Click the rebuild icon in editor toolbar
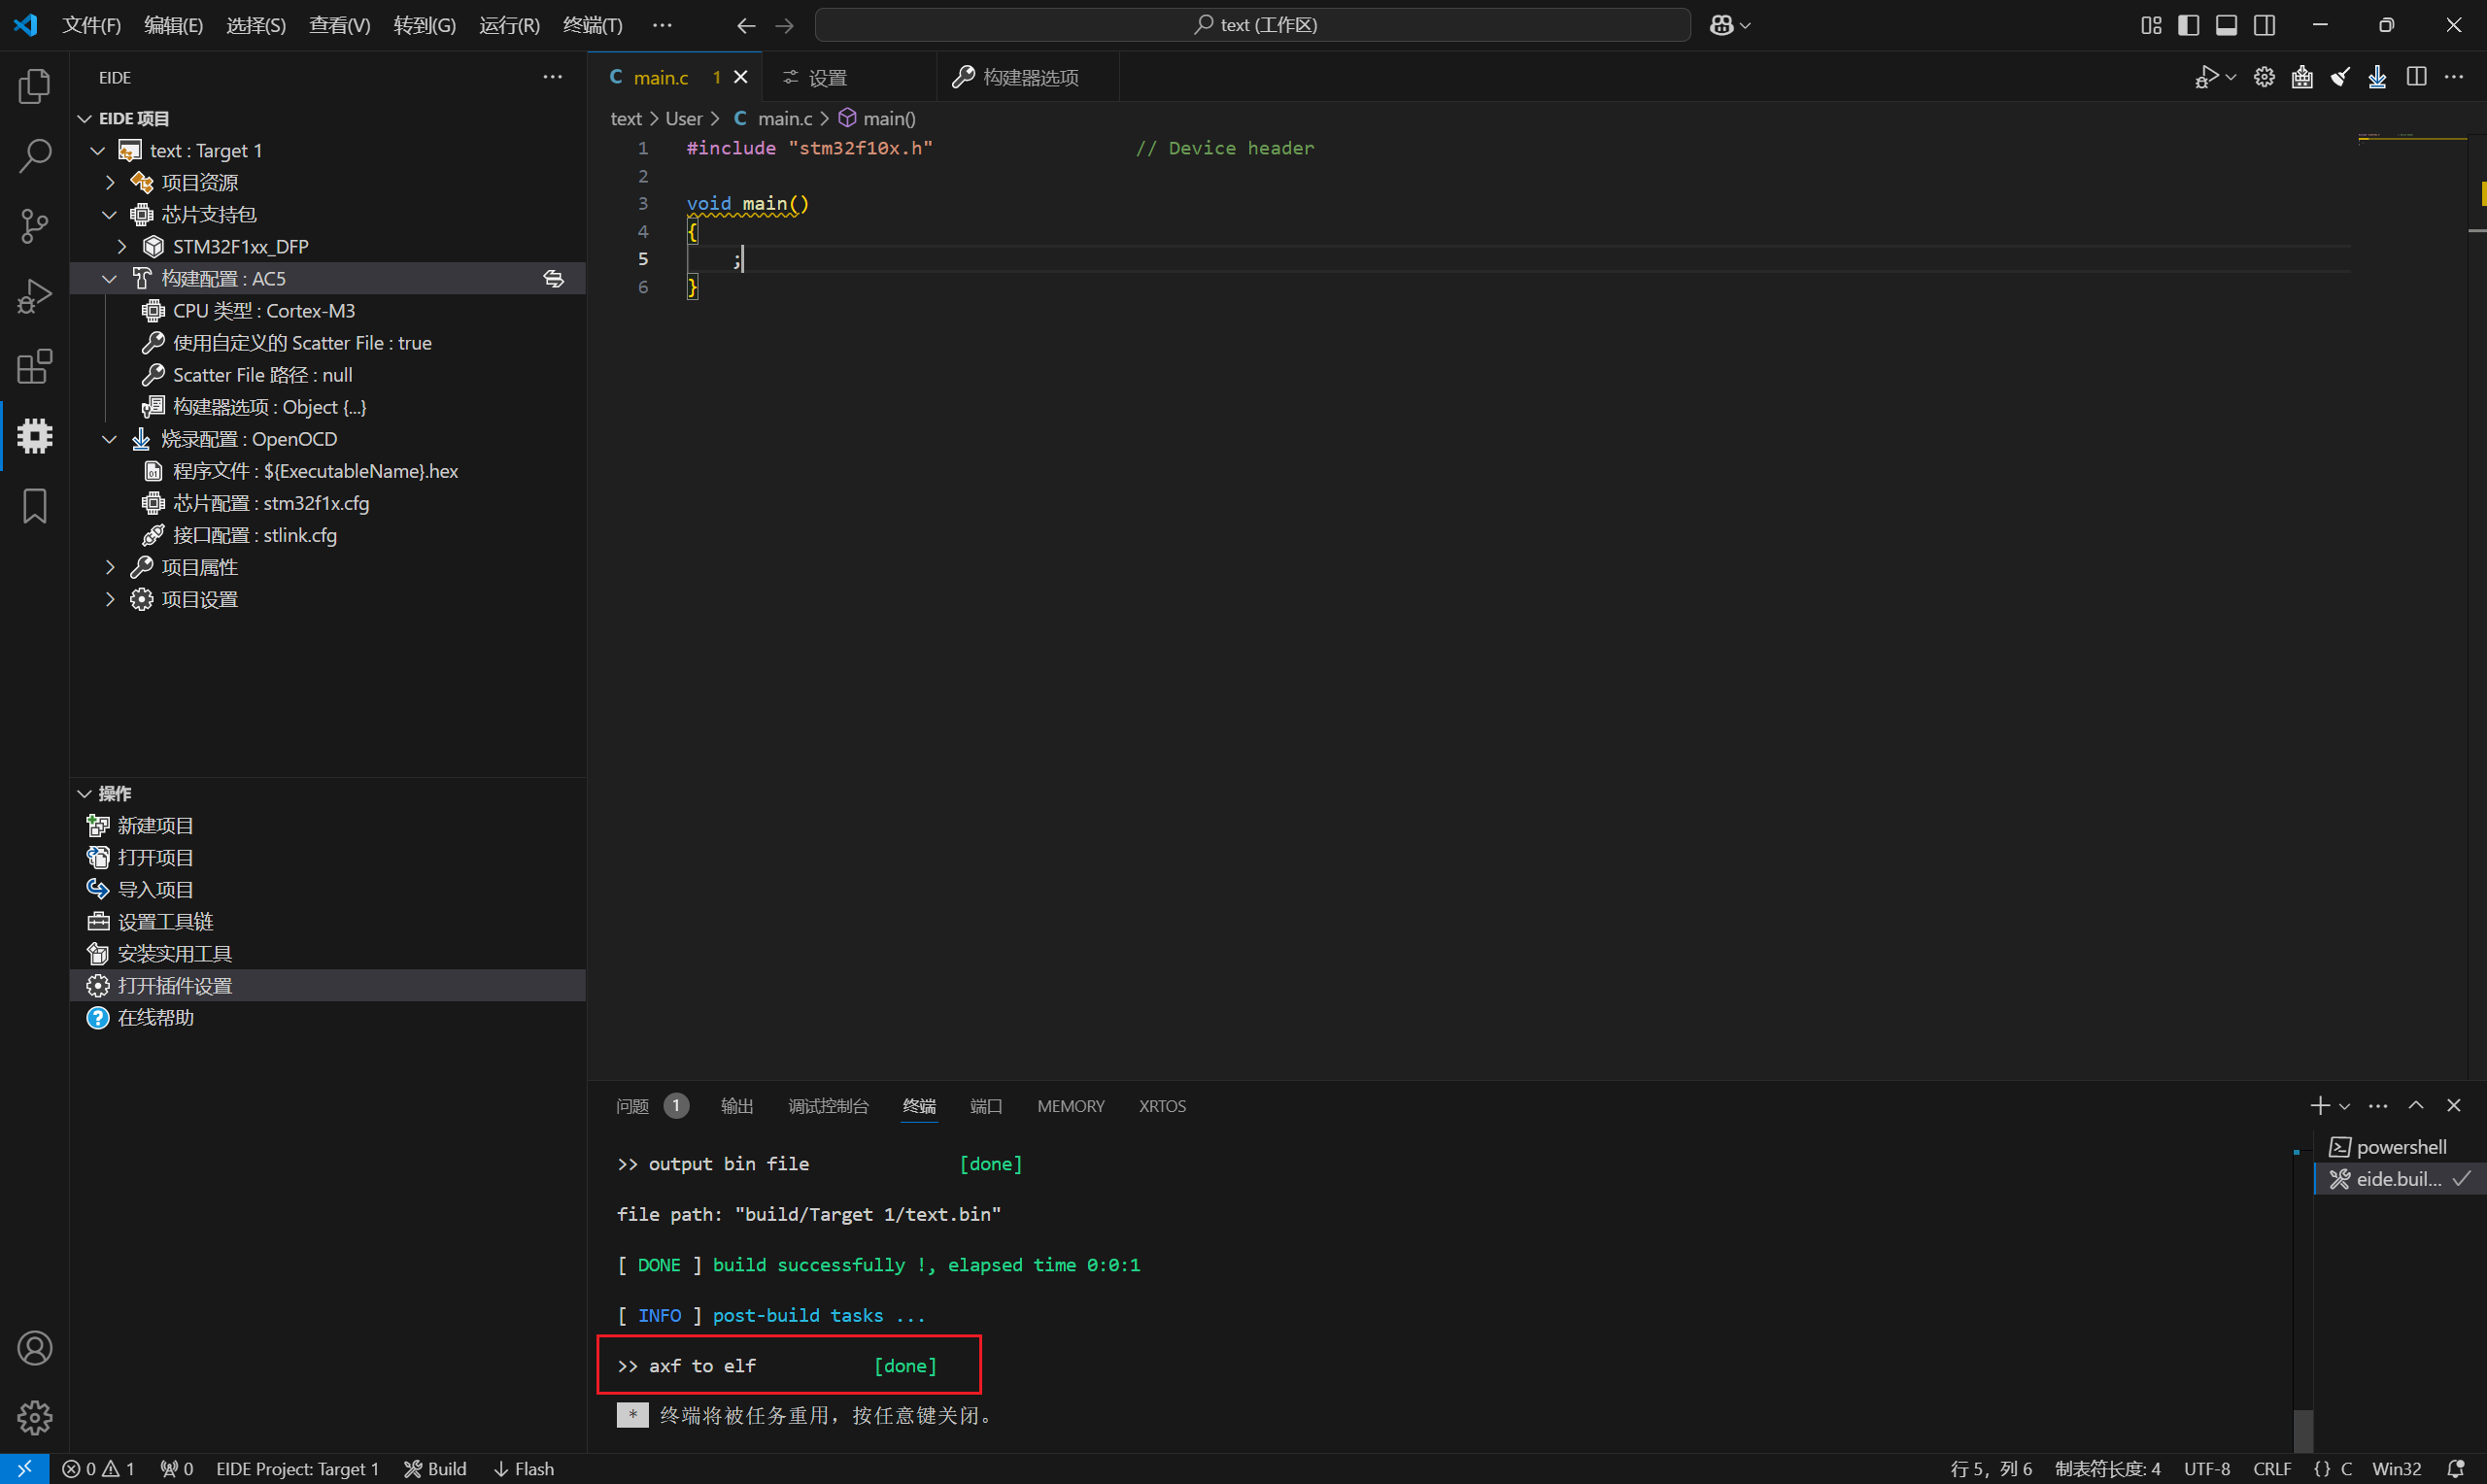This screenshot has height=1484, width=2487. tap(2302, 77)
